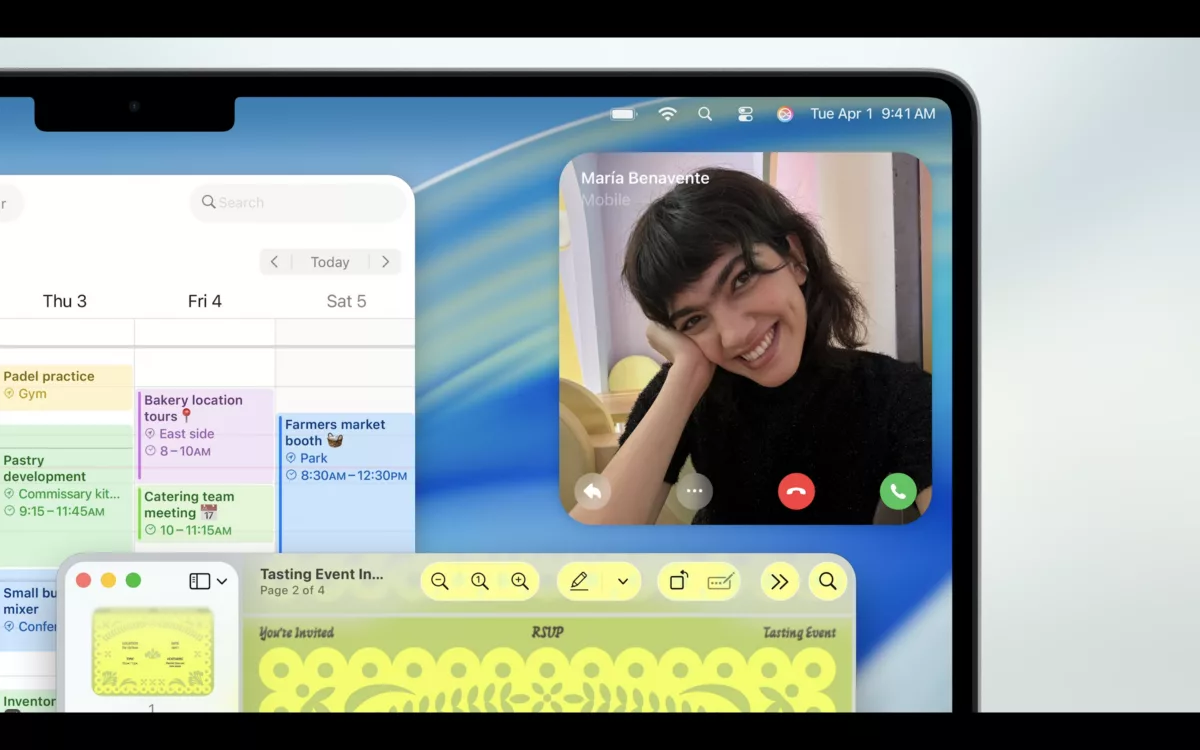The height and width of the screenshot is (750, 1200).
Task: Click Today button in Calendar
Action: (x=330, y=262)
